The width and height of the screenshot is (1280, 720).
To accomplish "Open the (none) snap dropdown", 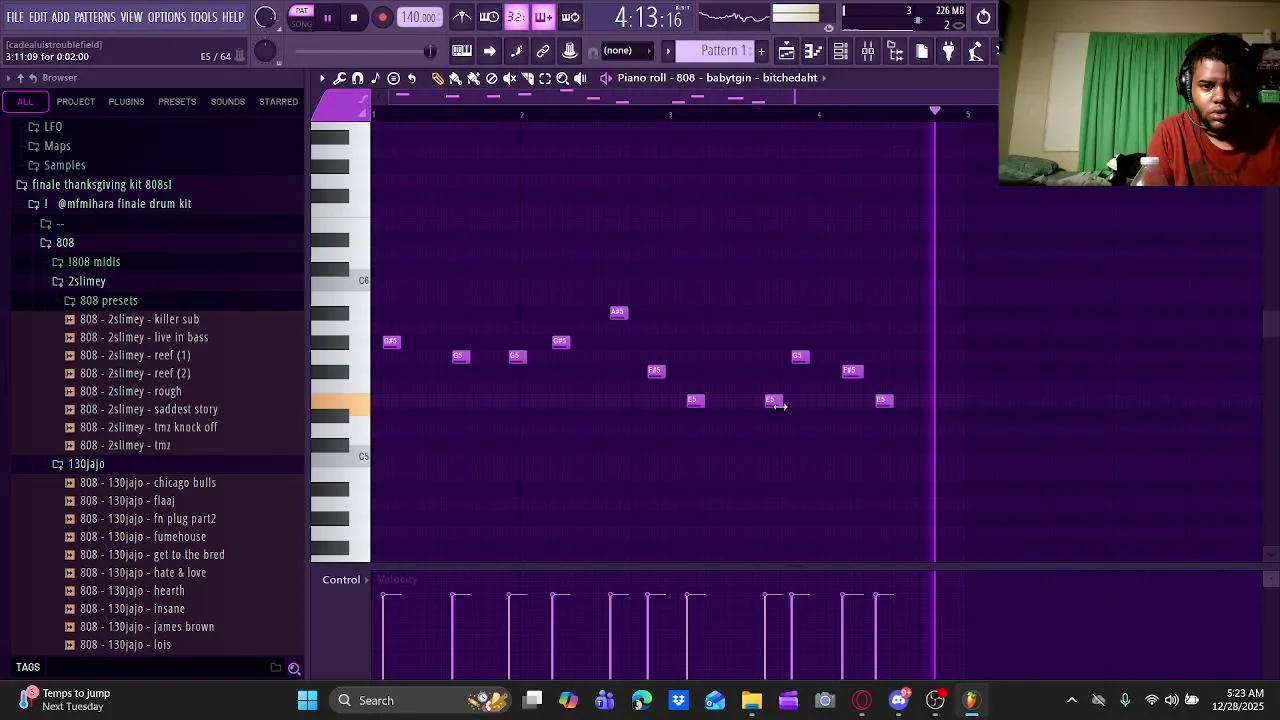I will tap(626, 51).
